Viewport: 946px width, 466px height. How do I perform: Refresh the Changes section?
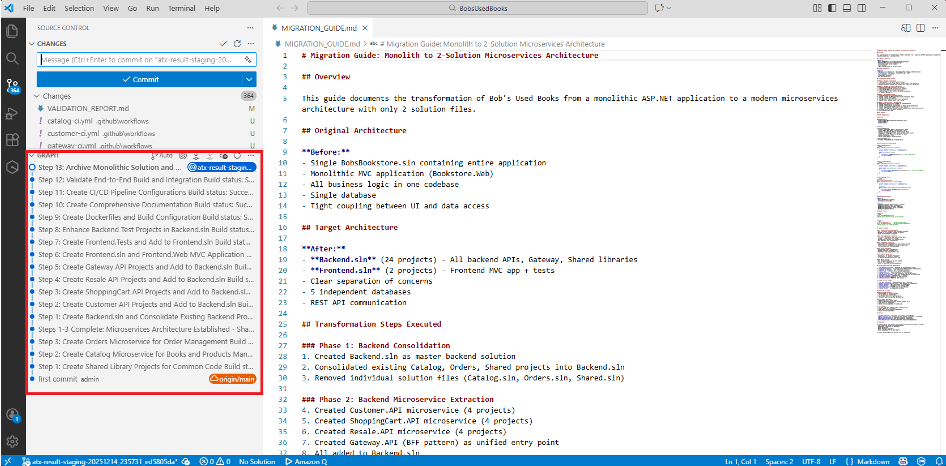(x=237, y=43)
